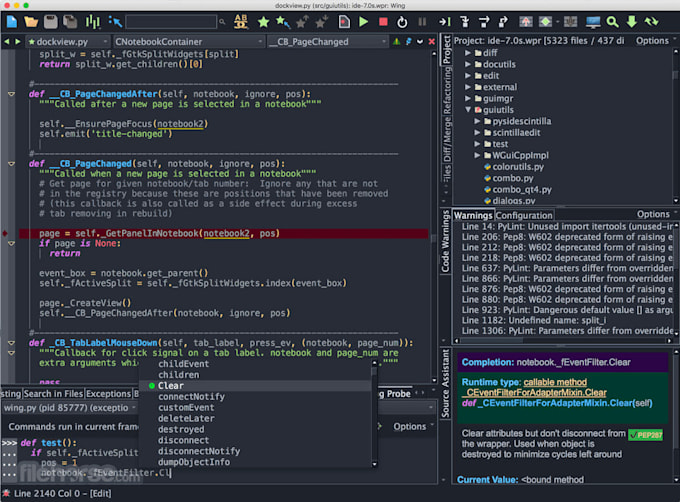The width and height of the screenshot is (680, 502).
Task: Navigate back with the green left arrow
Action: (x=7, y=42)
